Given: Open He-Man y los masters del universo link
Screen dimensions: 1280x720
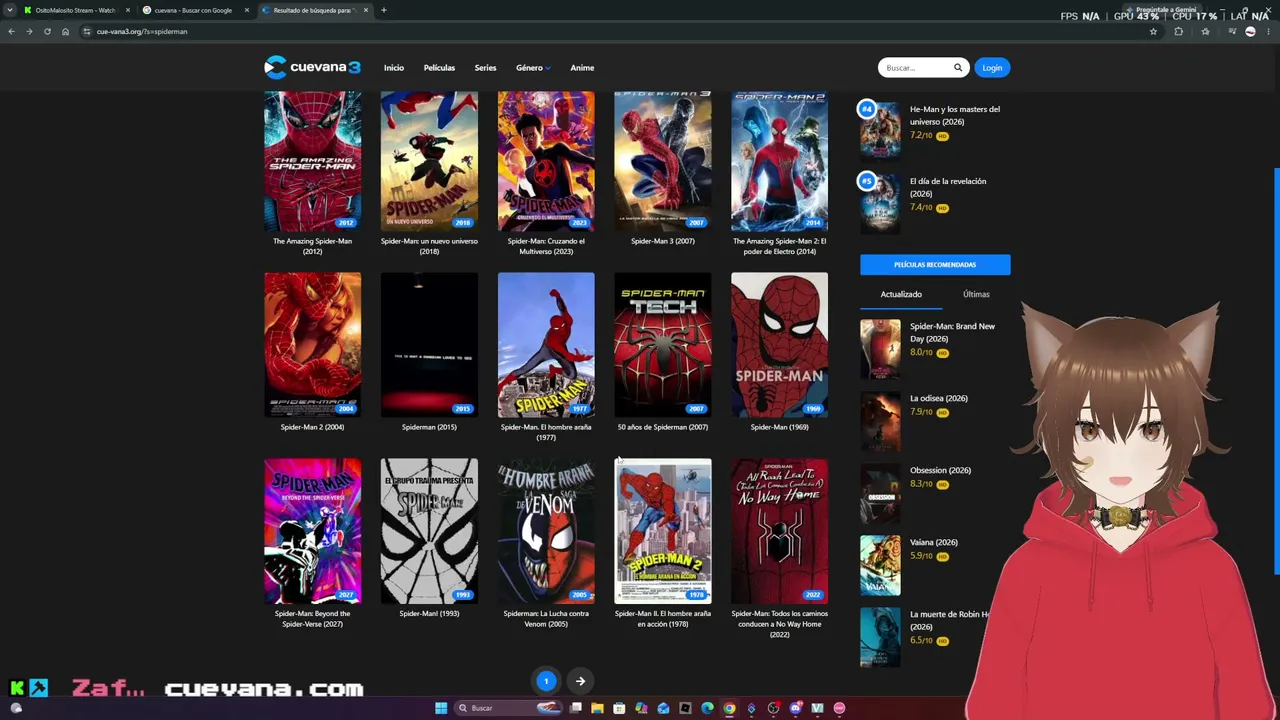Looking at the screenshot, I should coord(954,115).
